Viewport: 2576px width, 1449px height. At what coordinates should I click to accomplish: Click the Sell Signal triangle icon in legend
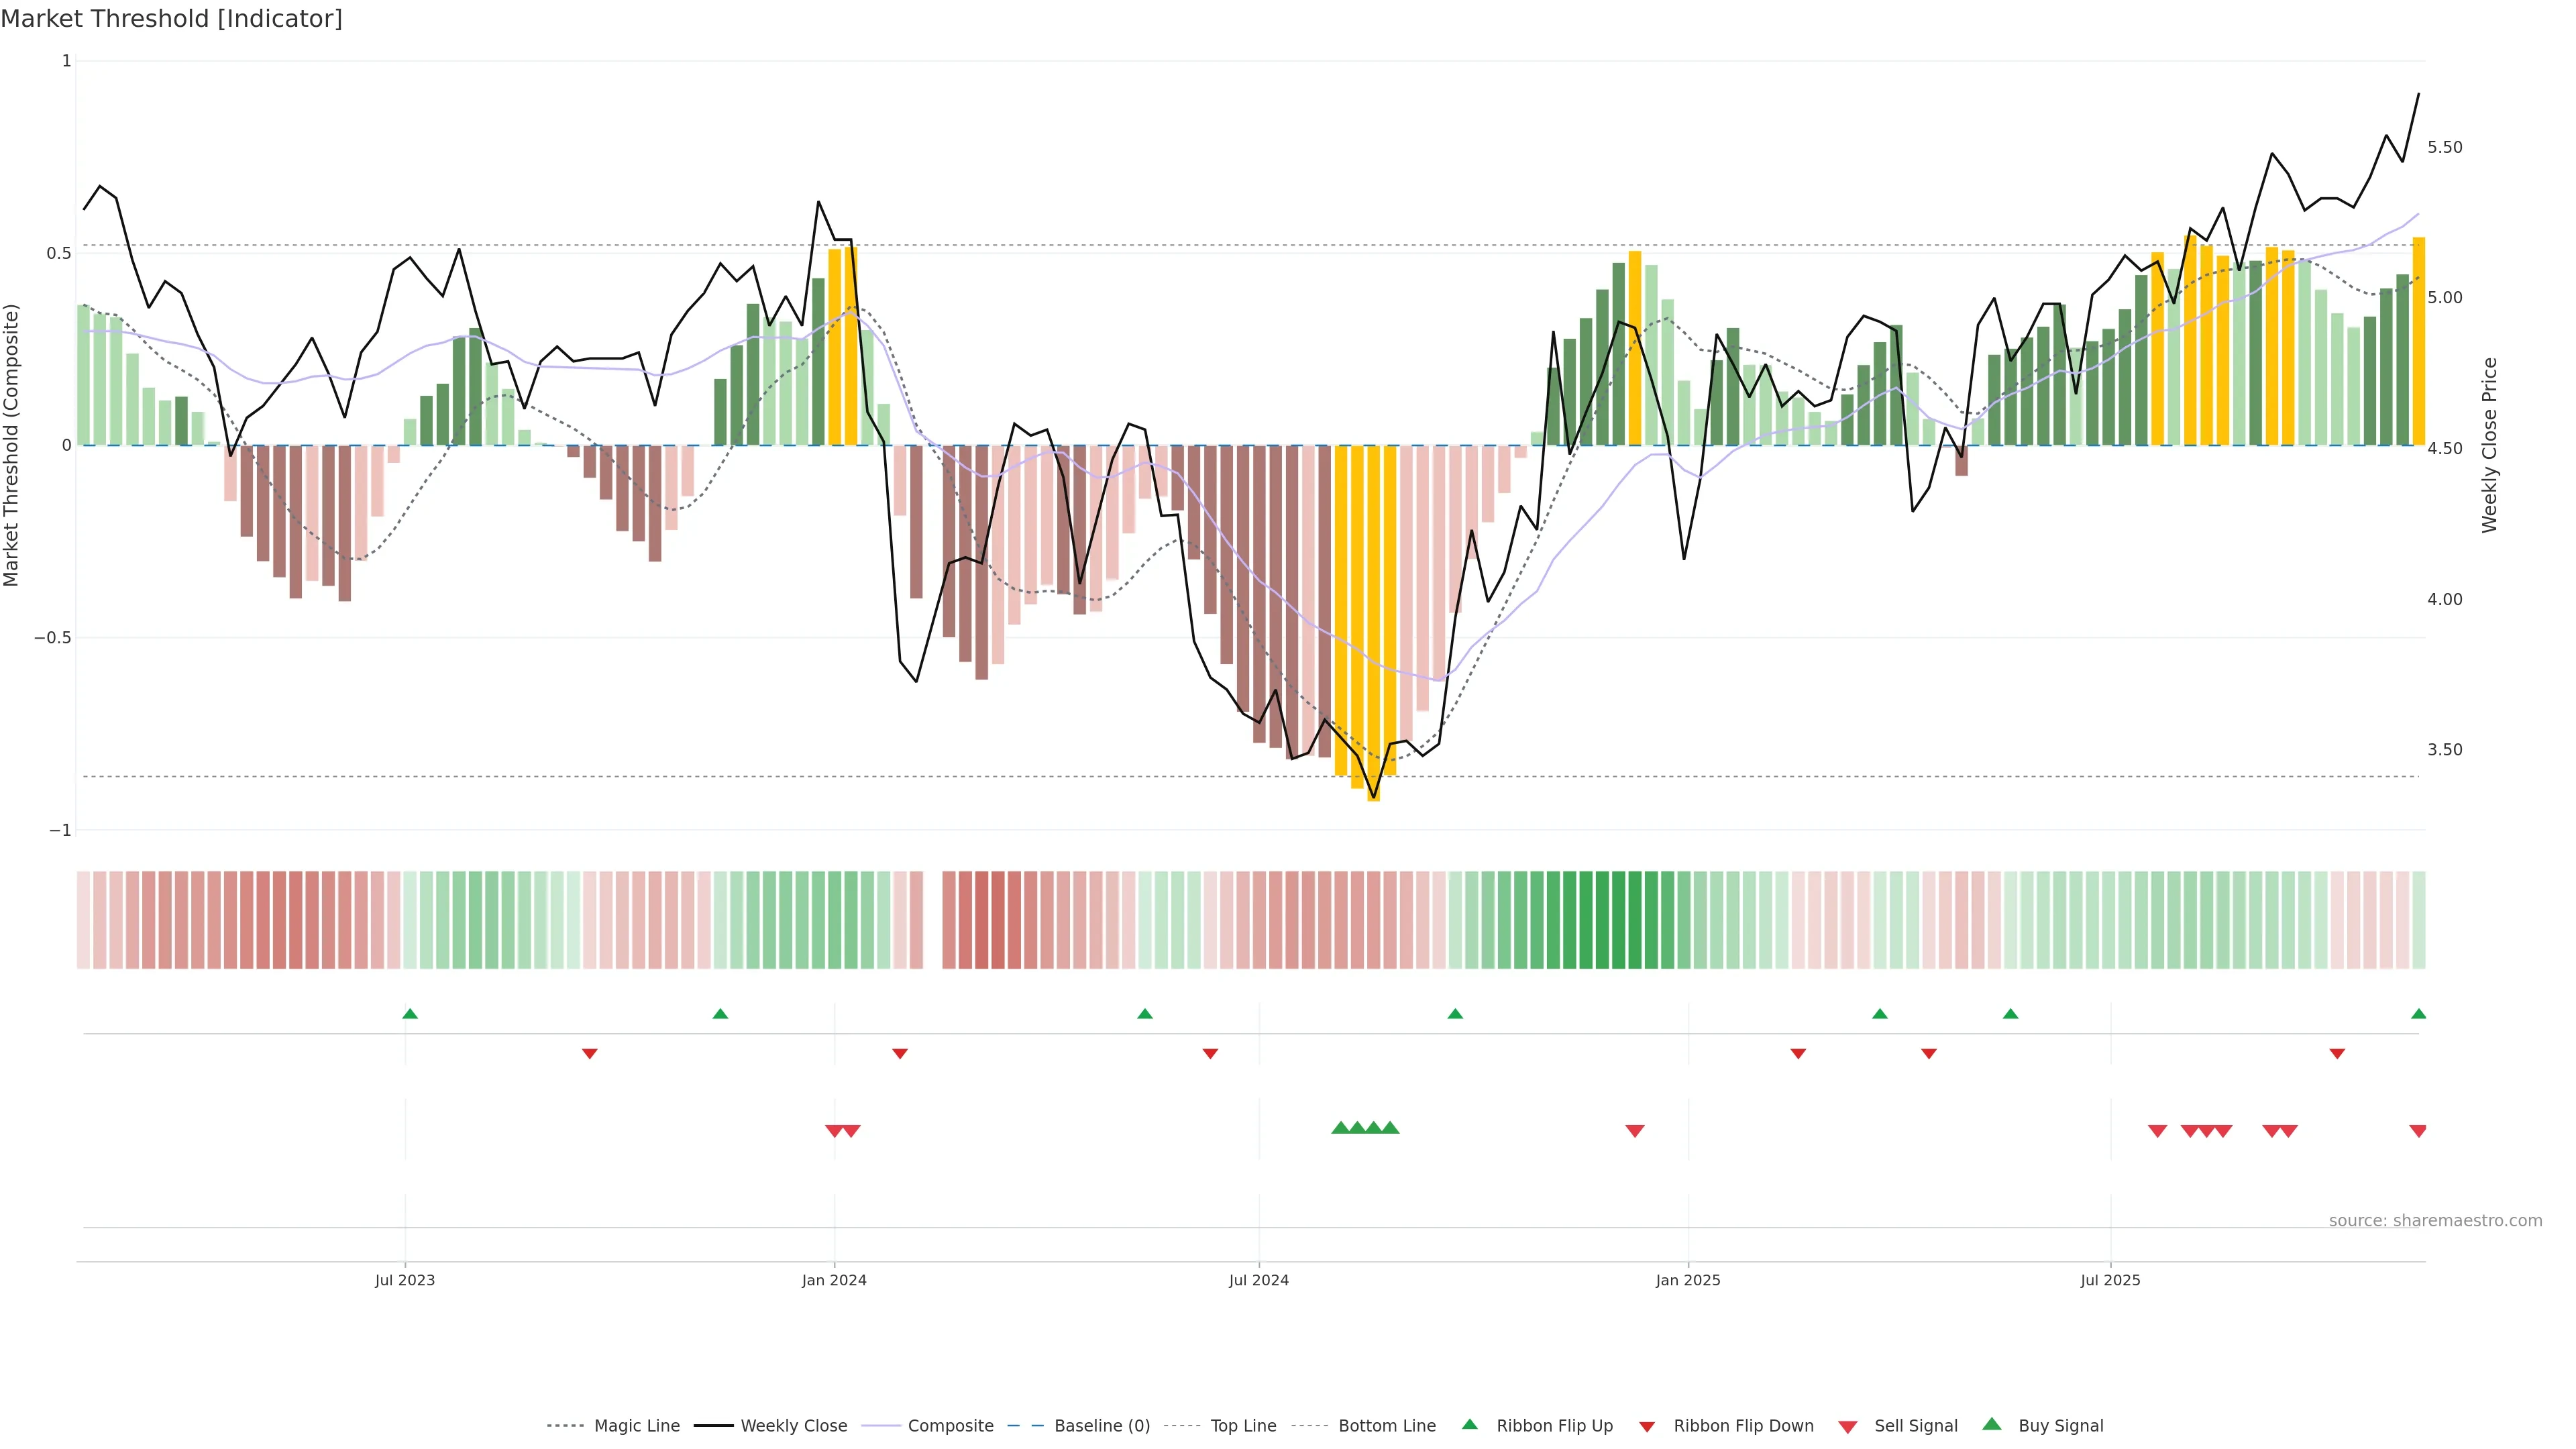(1847, 1426)
